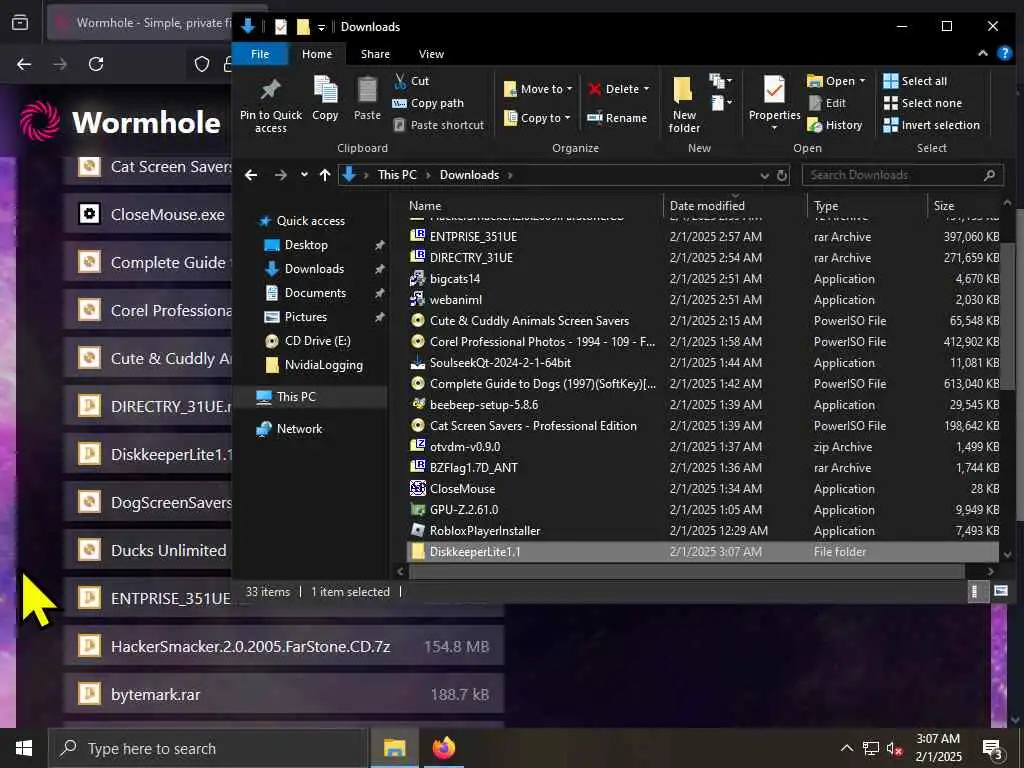Open the Windows Start menu
1024x768 pixels.
[x=24, y=748]
